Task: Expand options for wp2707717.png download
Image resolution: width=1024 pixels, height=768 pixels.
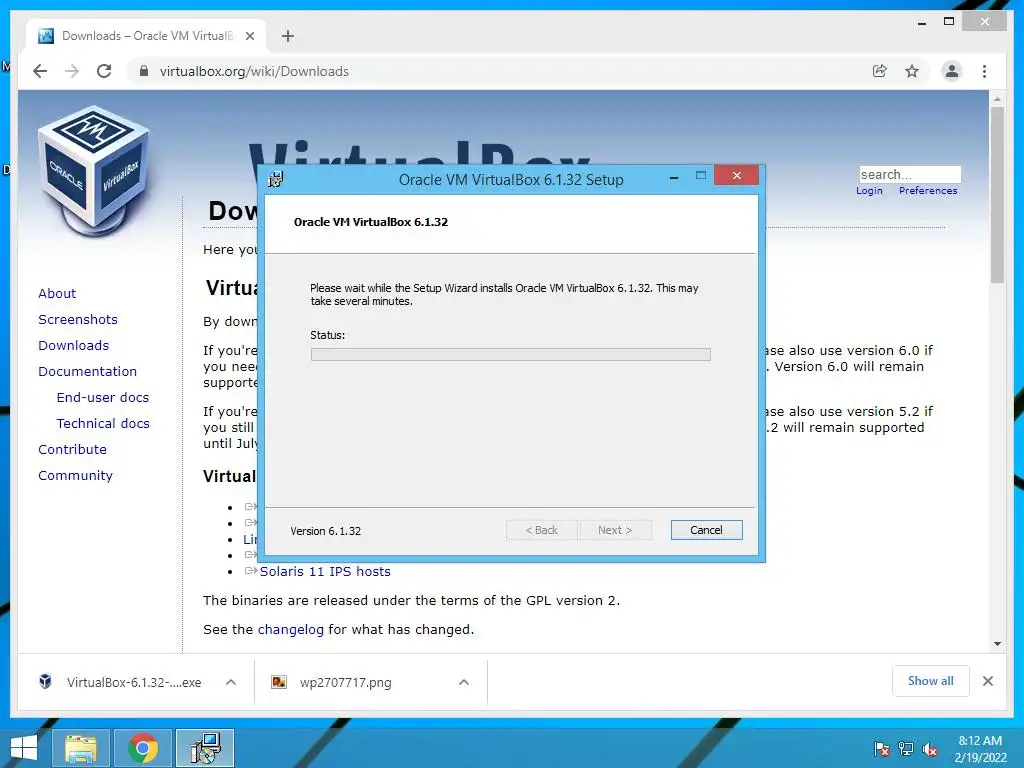Action: click(x=464, y=682)
